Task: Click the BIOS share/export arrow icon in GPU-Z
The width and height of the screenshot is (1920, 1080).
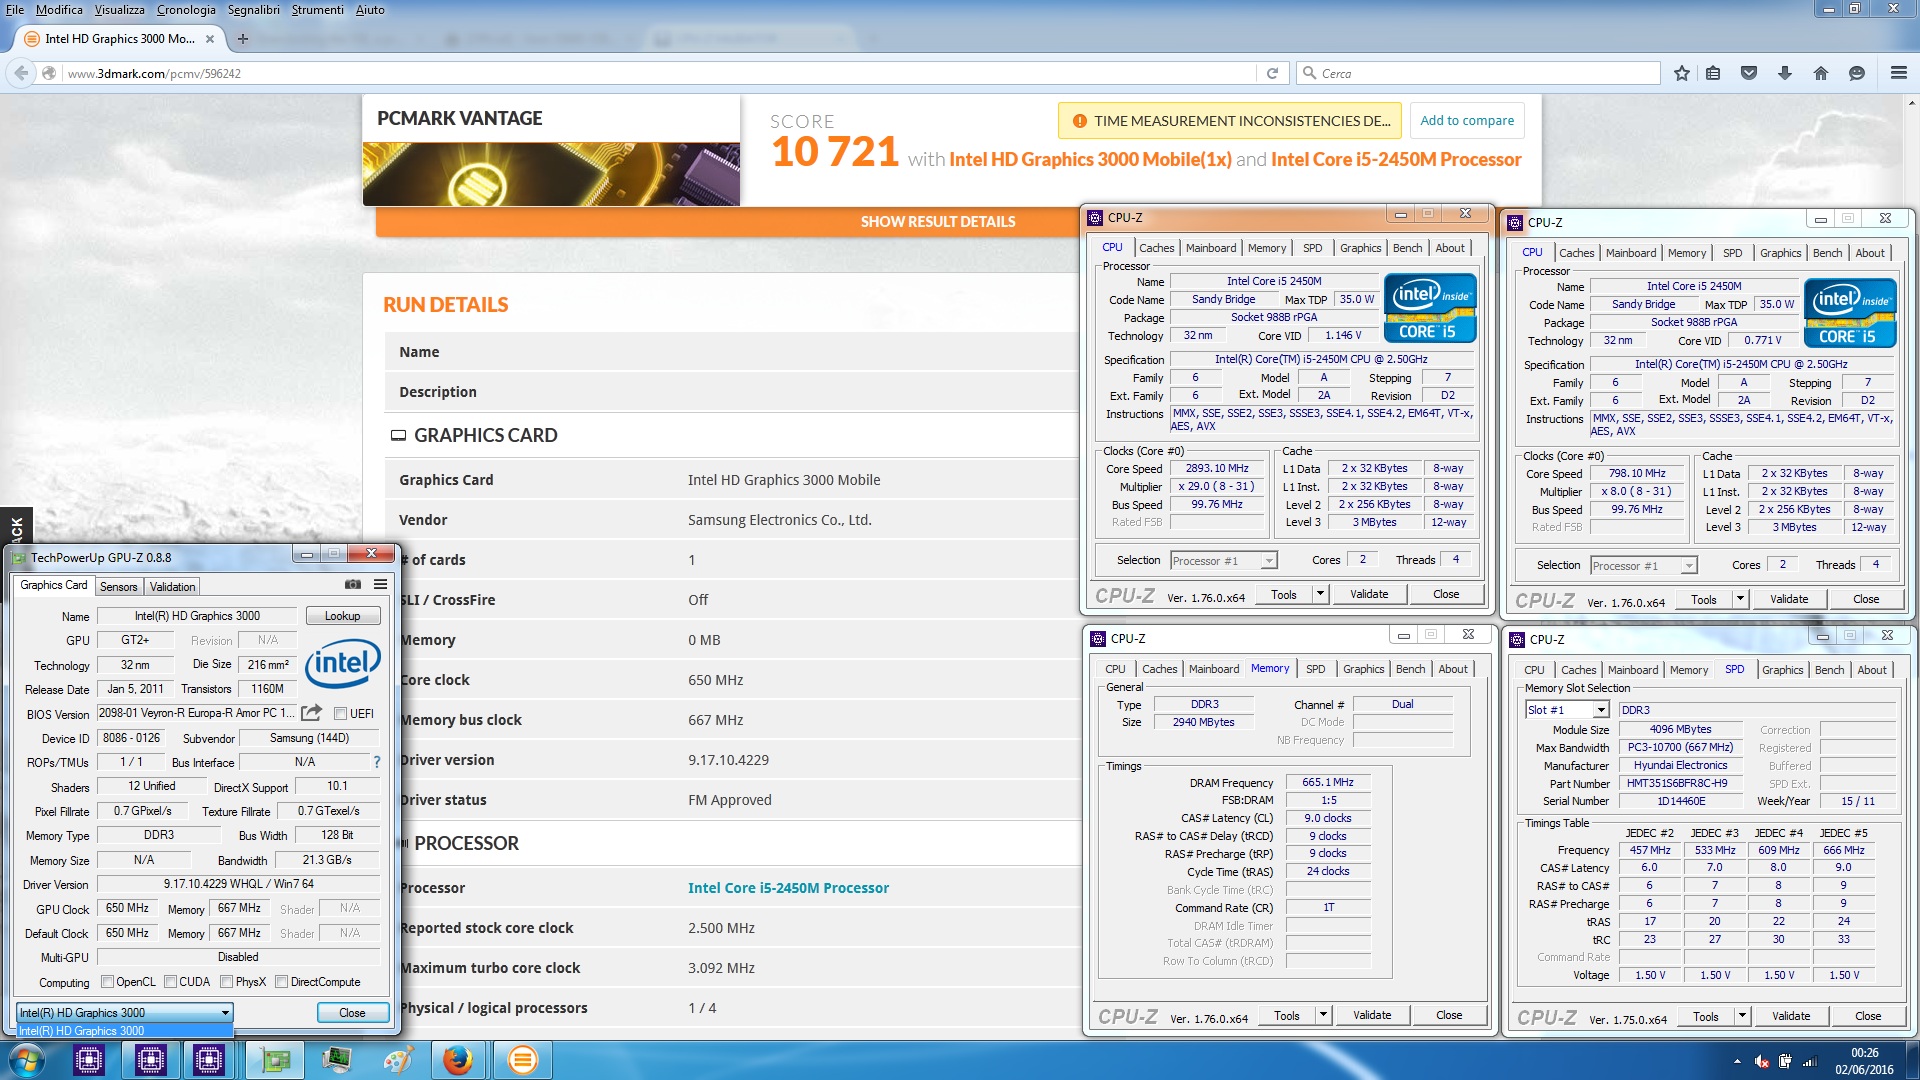Action: [x=312, y=713]
